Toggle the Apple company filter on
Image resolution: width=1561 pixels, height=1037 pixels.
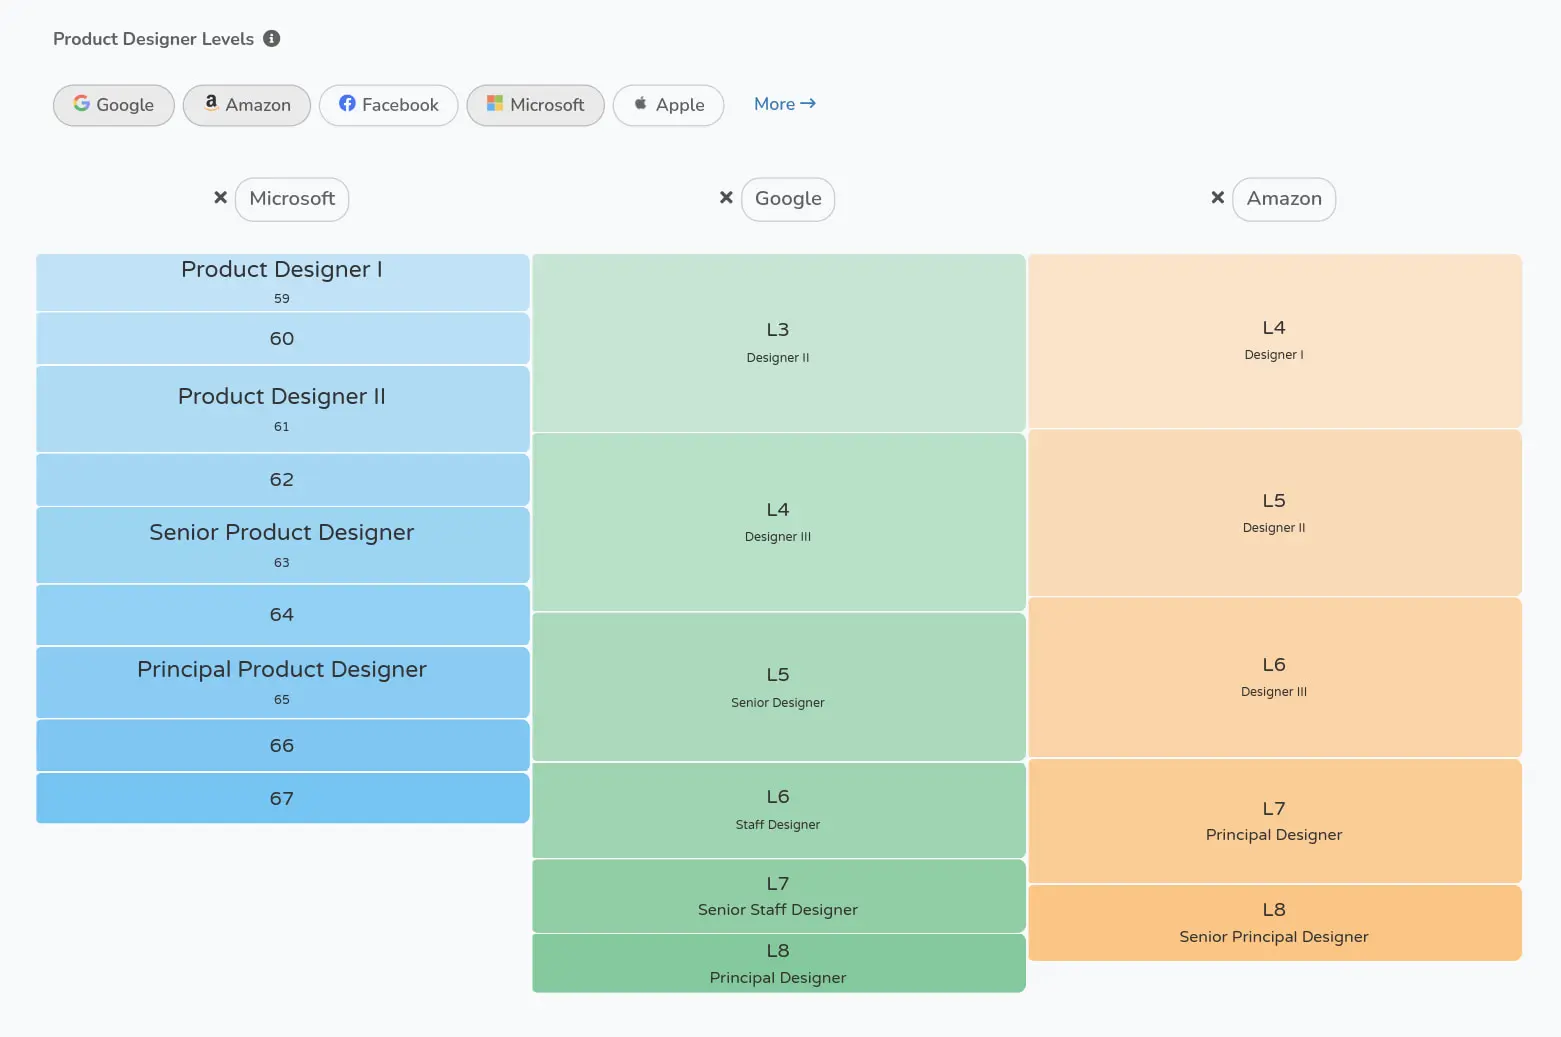pos(668,104)
